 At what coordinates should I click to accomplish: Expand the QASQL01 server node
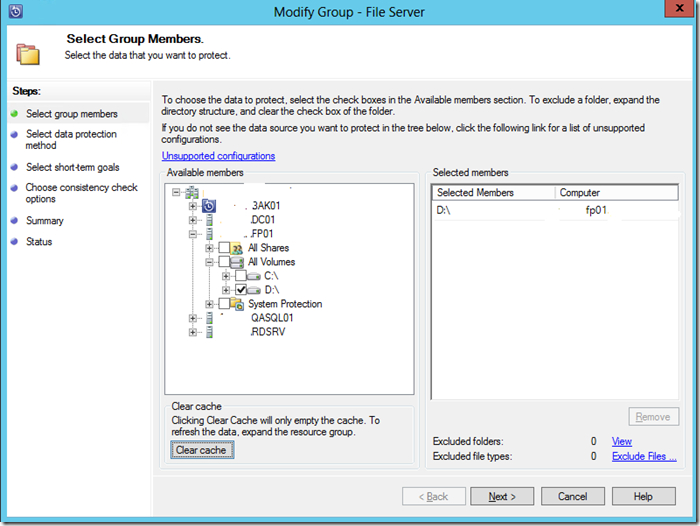tap(193, 318)
